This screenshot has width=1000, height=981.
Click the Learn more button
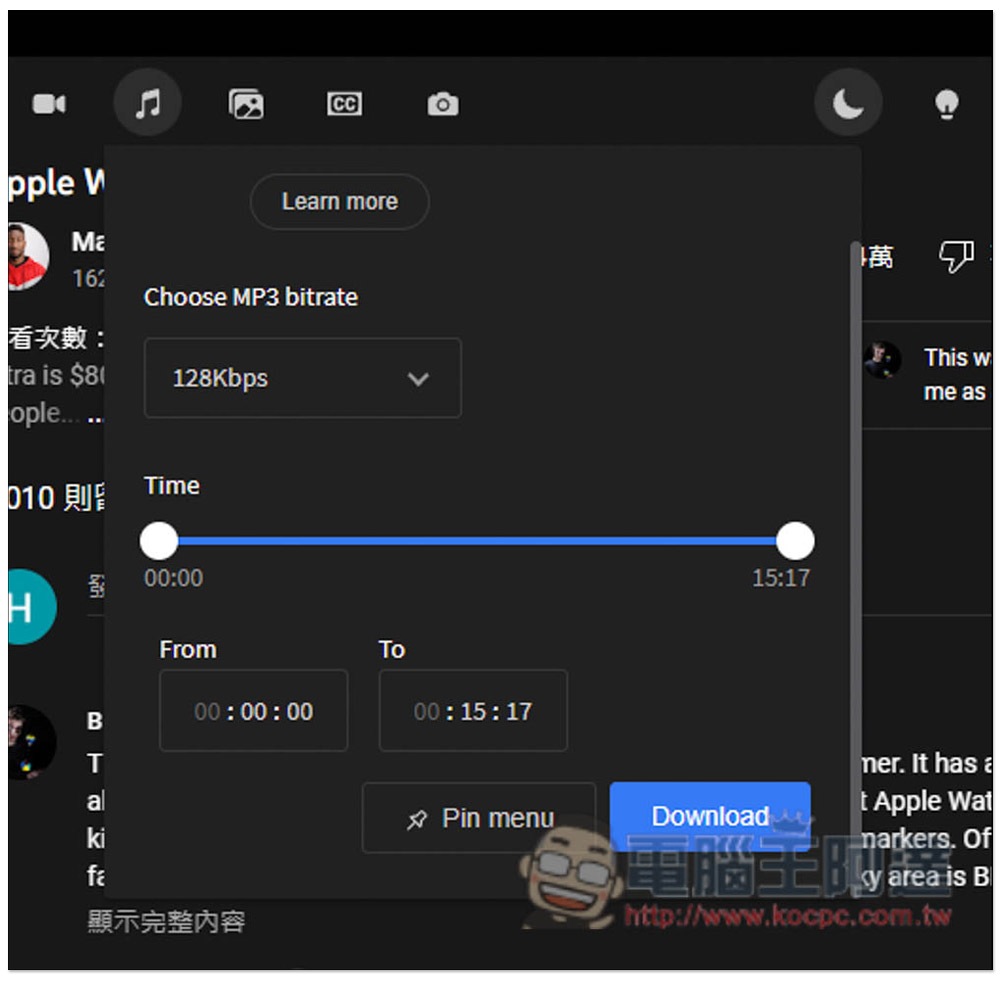[340, 202]
